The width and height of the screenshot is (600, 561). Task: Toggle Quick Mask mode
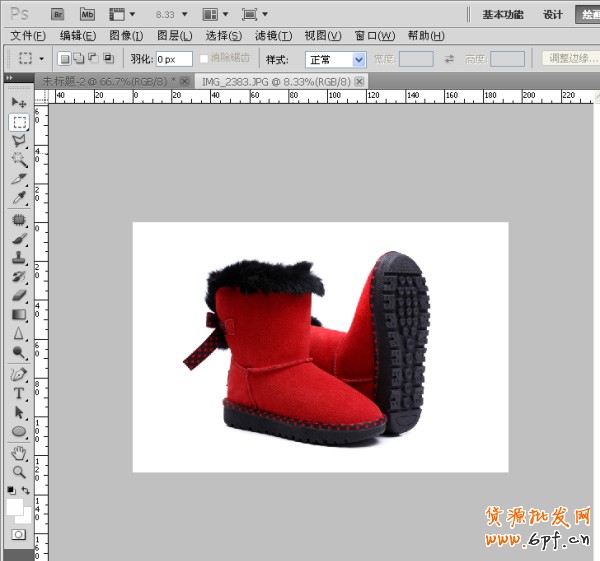click(18, 535)
